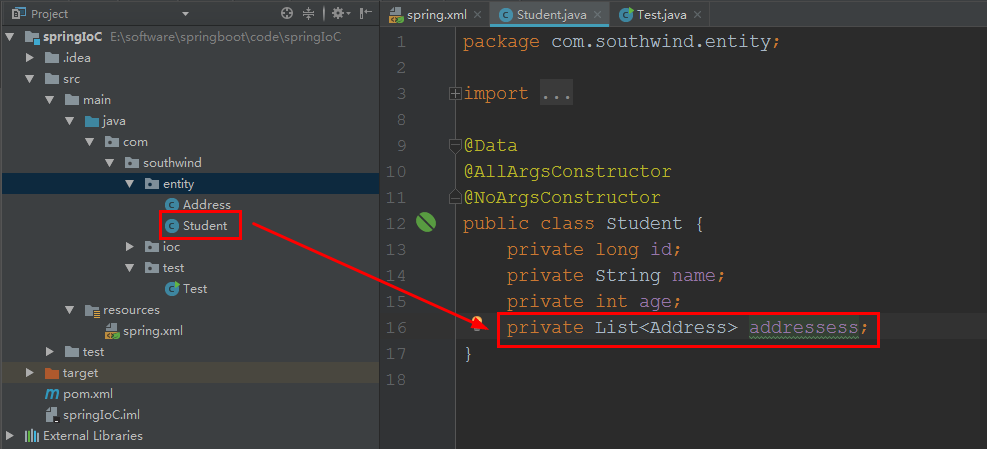Collapse the resources folder
Image resolution: width=987 pixels, height=449 pixels.
pos(69,310)
